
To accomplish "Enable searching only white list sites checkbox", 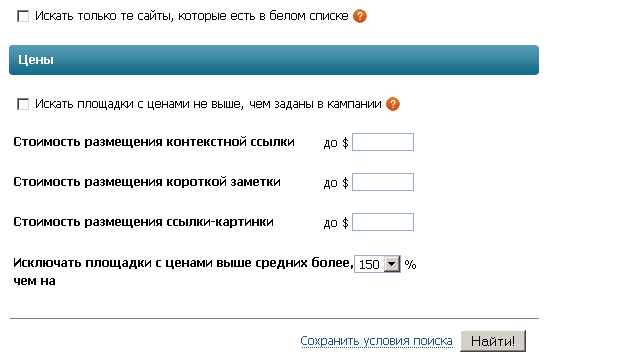I will point(23,16).
